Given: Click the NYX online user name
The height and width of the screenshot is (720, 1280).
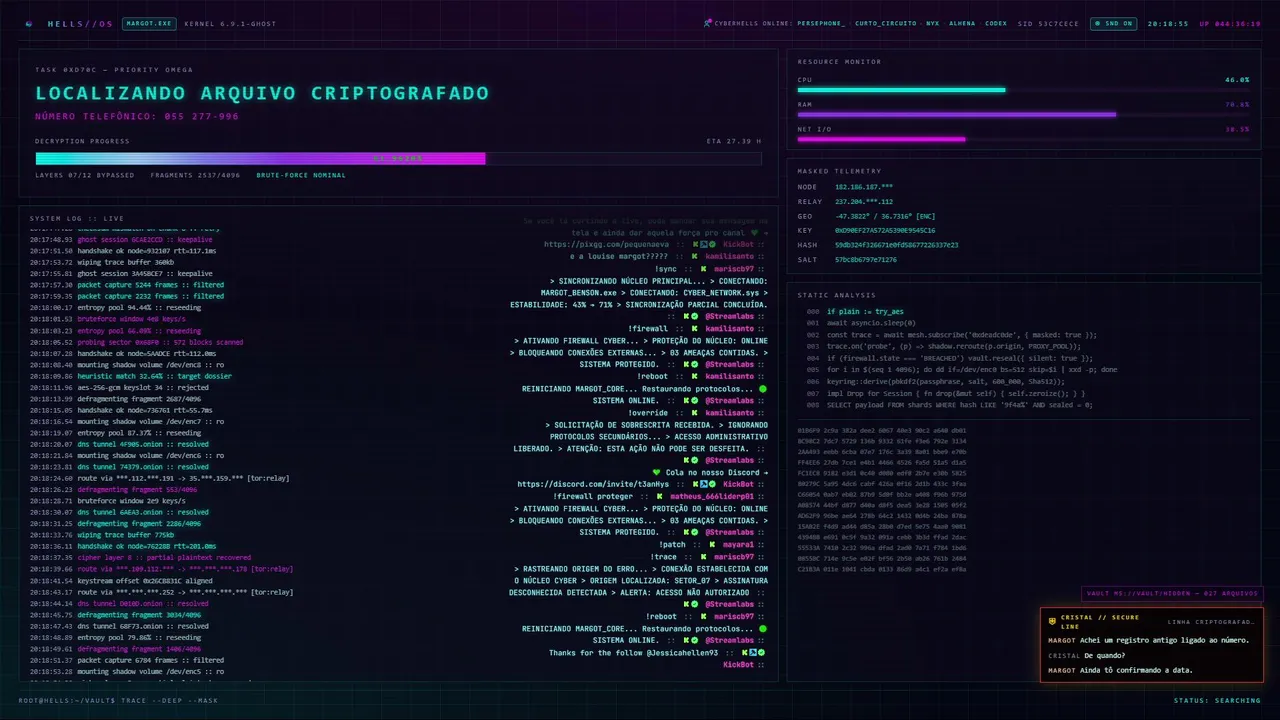Looking at the screenshot, I should (932, 23).
